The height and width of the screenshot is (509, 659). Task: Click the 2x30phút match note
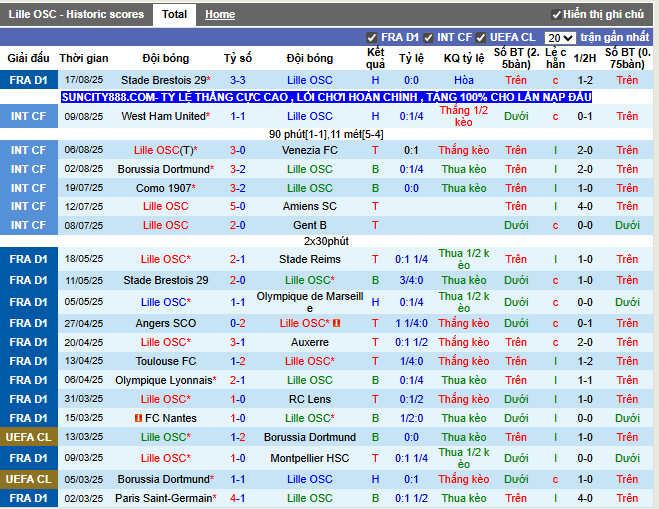click(326, 241)
